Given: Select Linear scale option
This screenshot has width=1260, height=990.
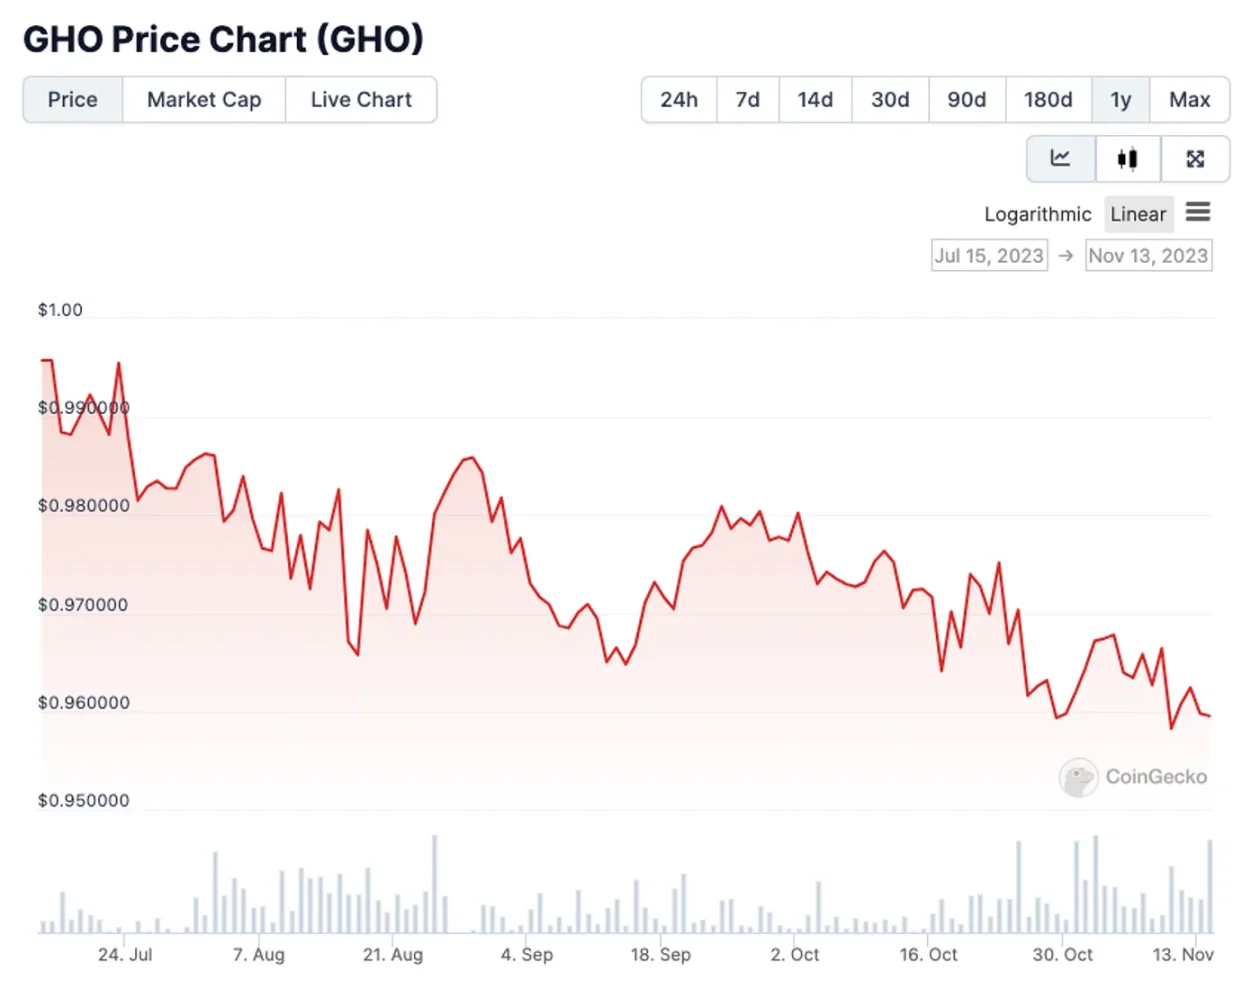Looking at the screenshot, I should [x=1138, y=214].
